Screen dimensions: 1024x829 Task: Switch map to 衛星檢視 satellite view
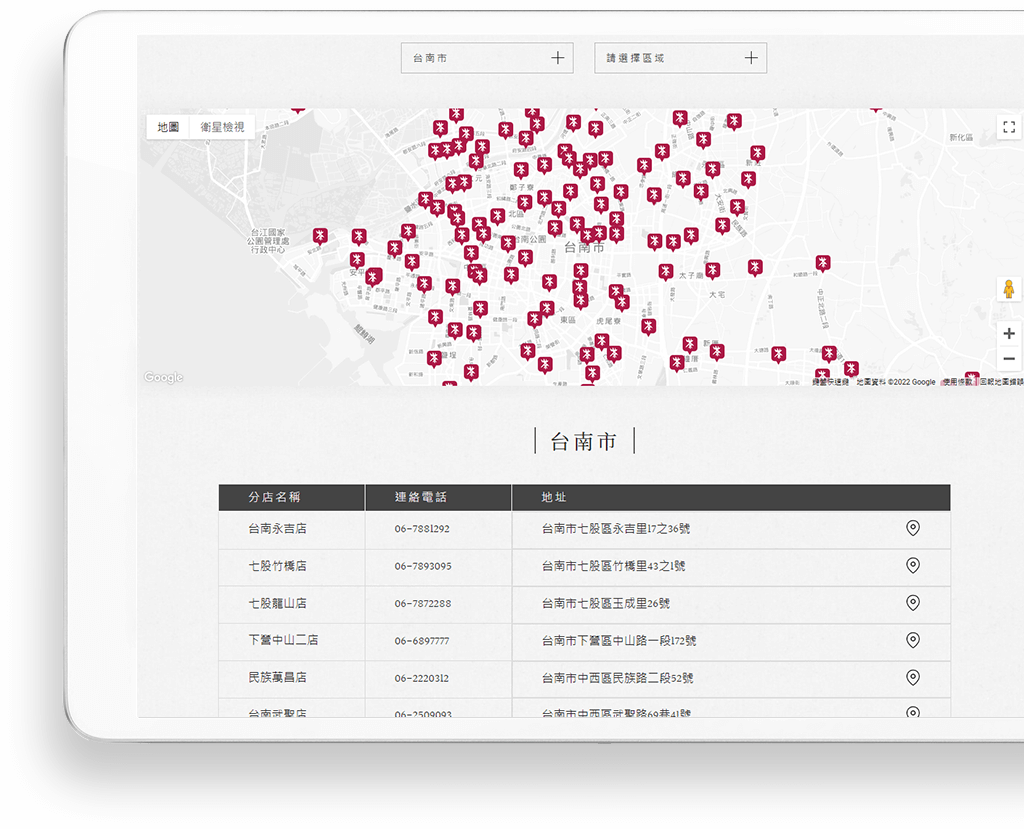[222, 127]
